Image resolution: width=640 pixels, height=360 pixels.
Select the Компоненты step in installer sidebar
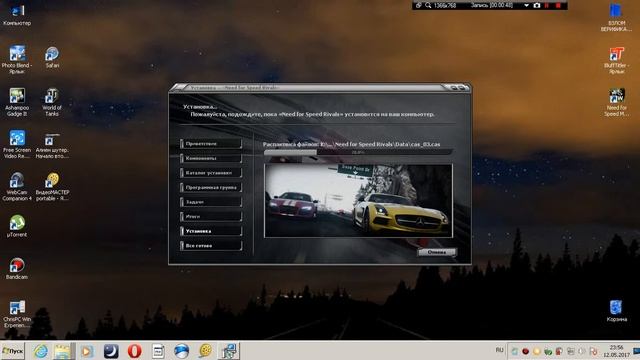point(211,158)
